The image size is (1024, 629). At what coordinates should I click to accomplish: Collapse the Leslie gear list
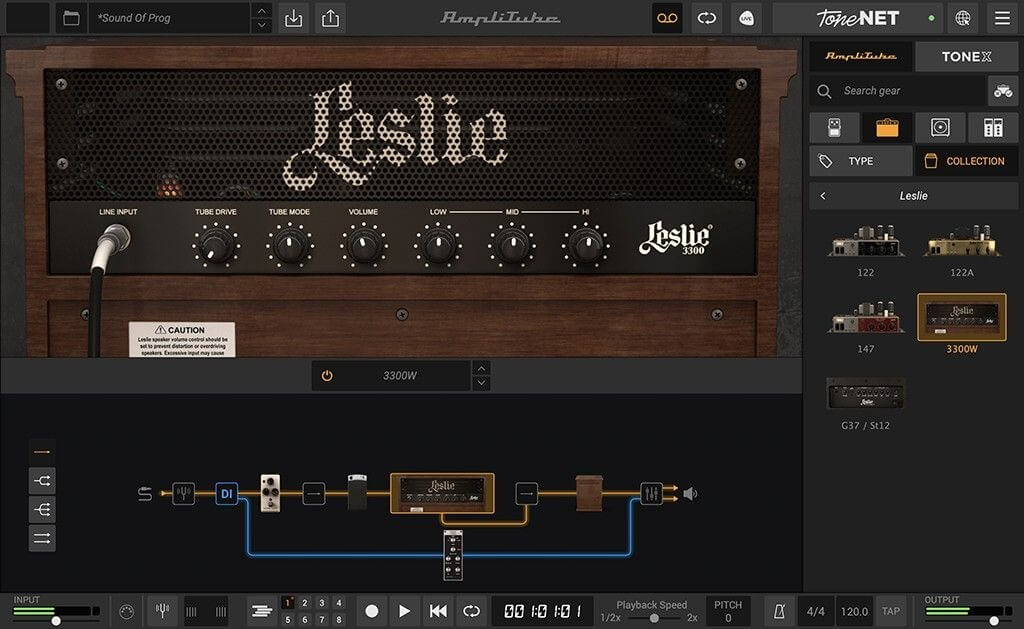pyautogui.click(x=825, y=195)
